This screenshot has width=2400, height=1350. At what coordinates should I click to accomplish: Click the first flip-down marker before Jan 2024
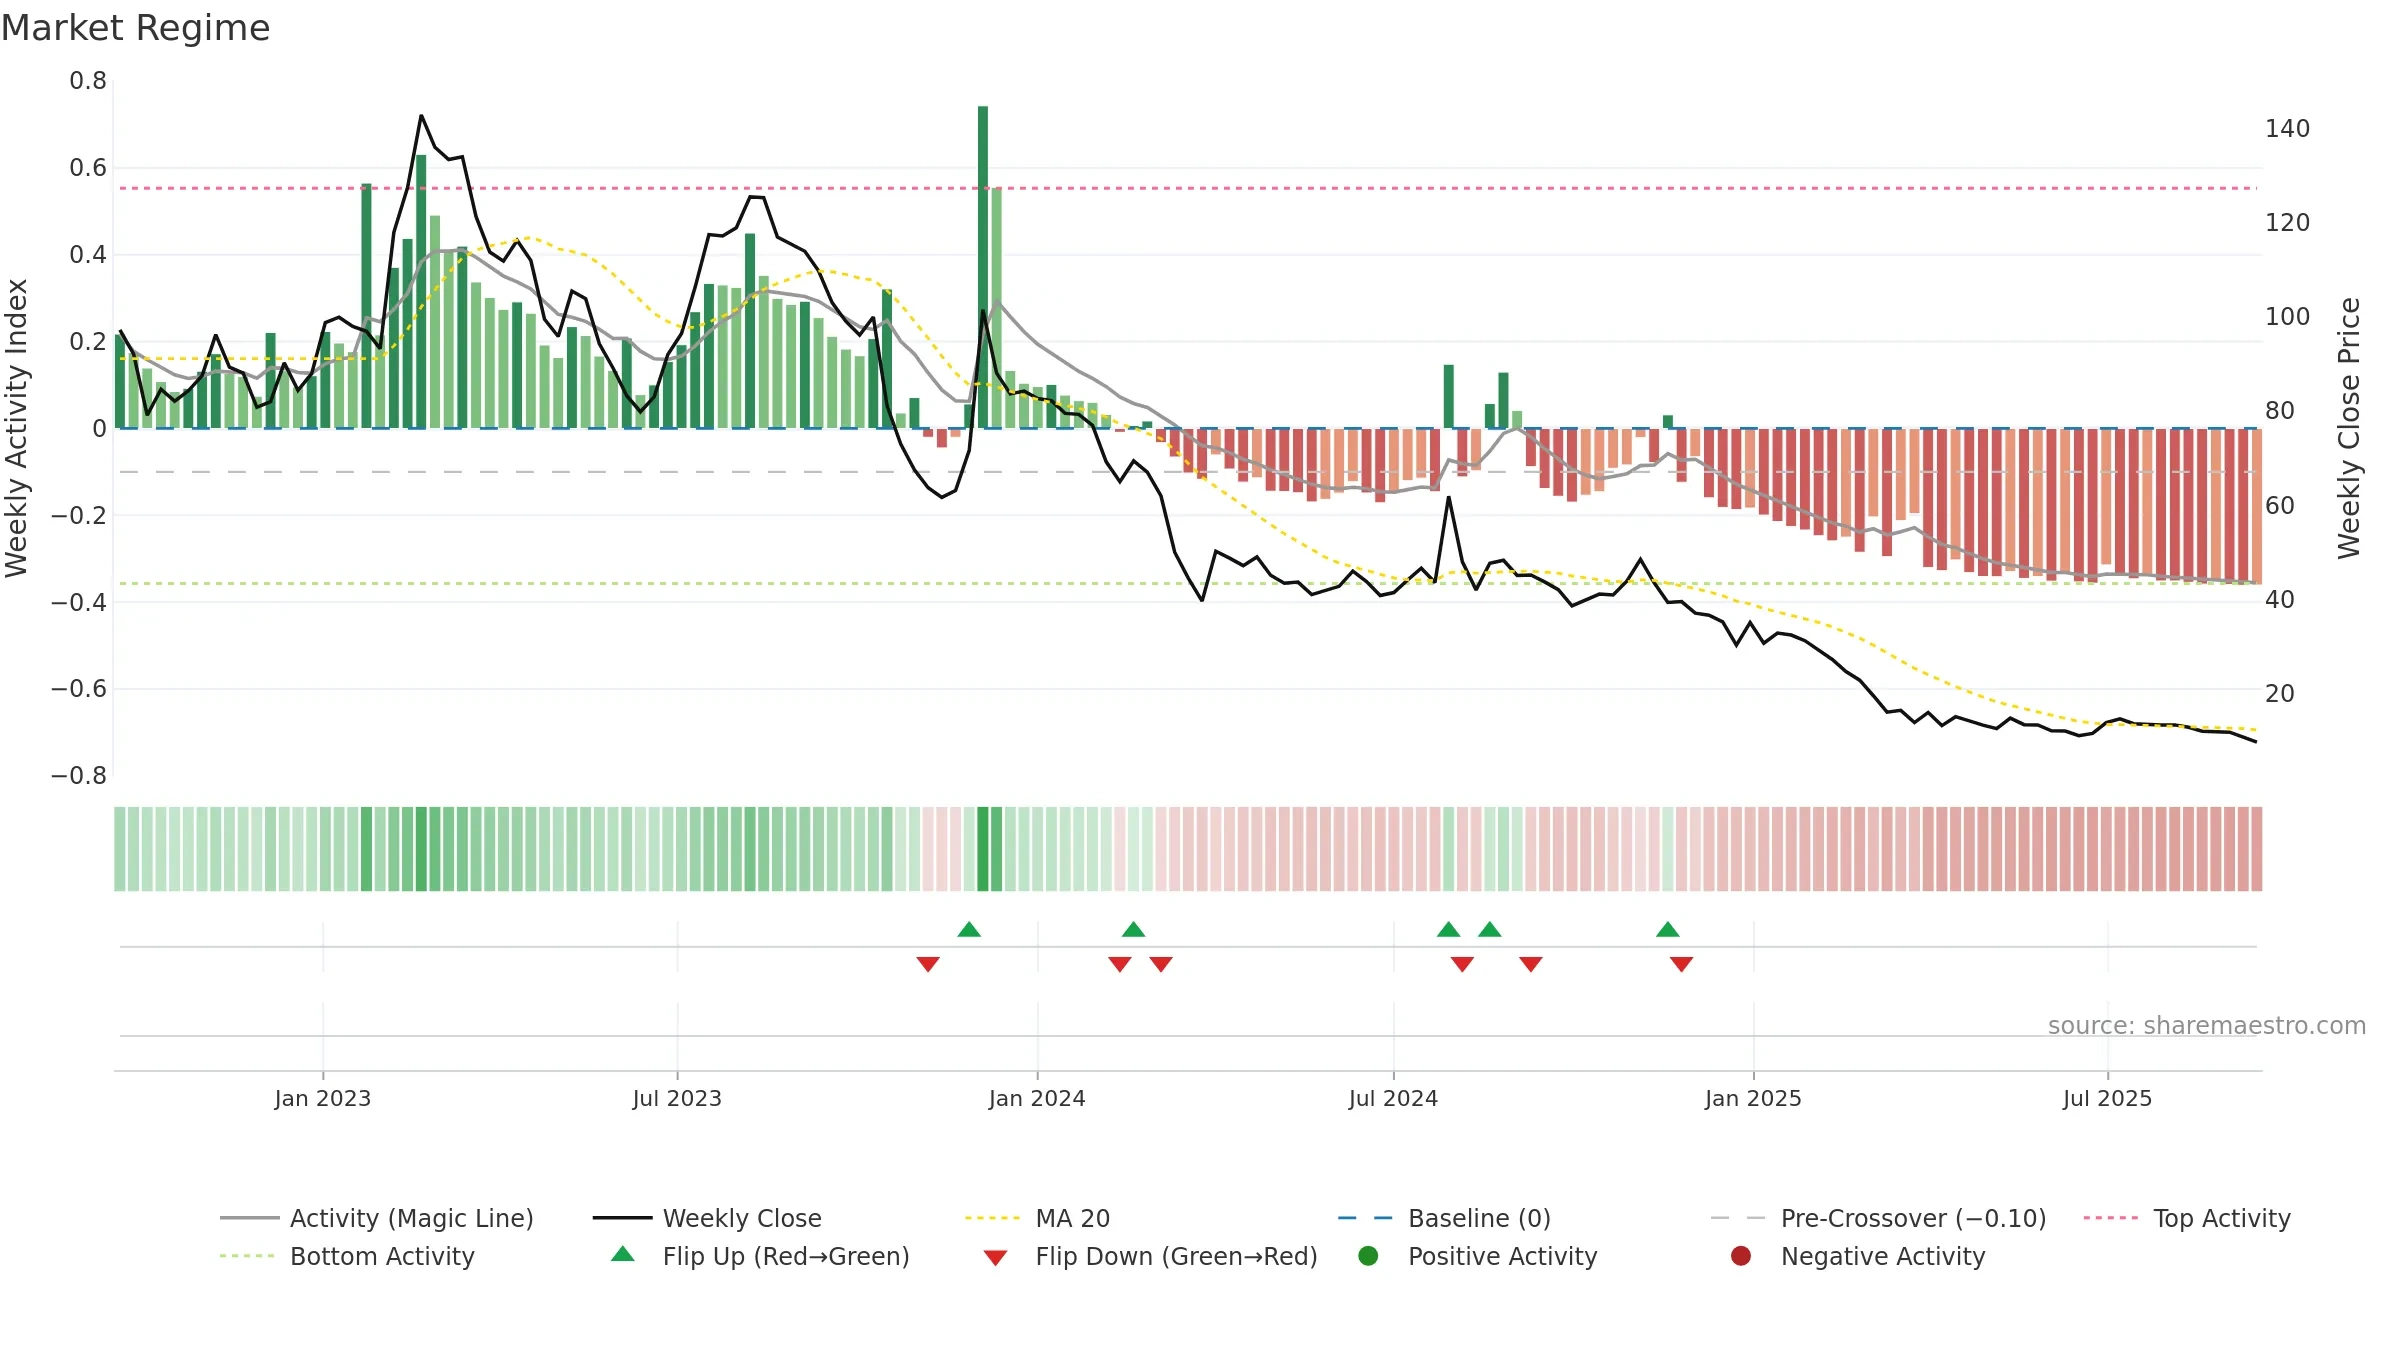(928, 964)
